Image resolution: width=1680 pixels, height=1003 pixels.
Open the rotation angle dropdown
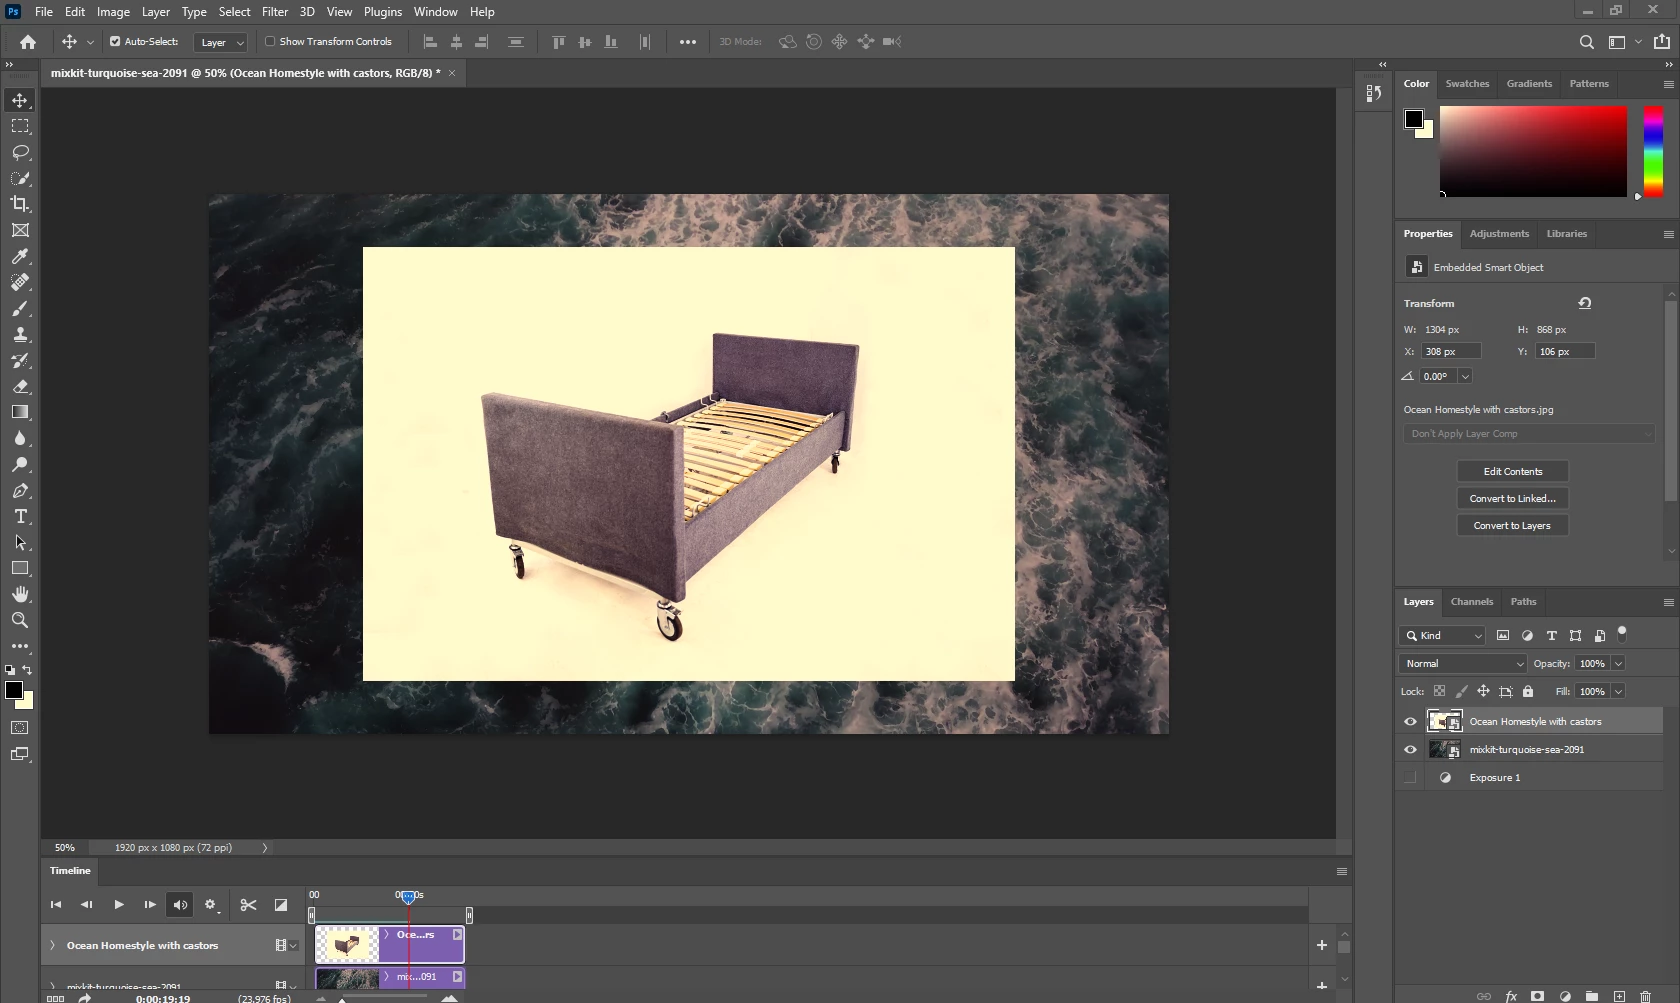click(1465, 377)
